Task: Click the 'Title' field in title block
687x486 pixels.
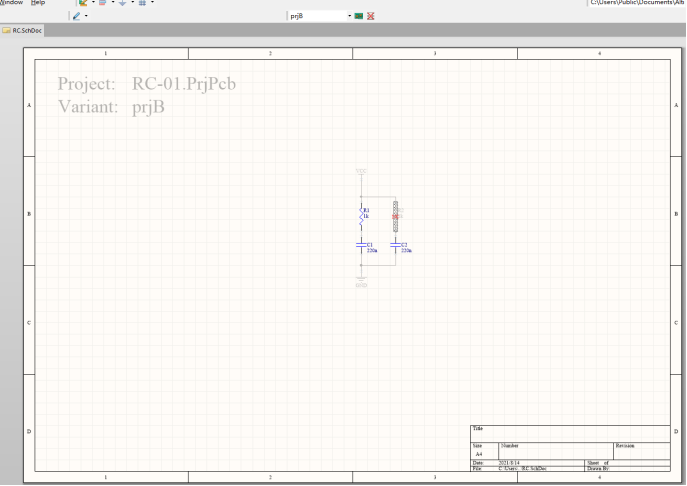Action: (570, 433)
